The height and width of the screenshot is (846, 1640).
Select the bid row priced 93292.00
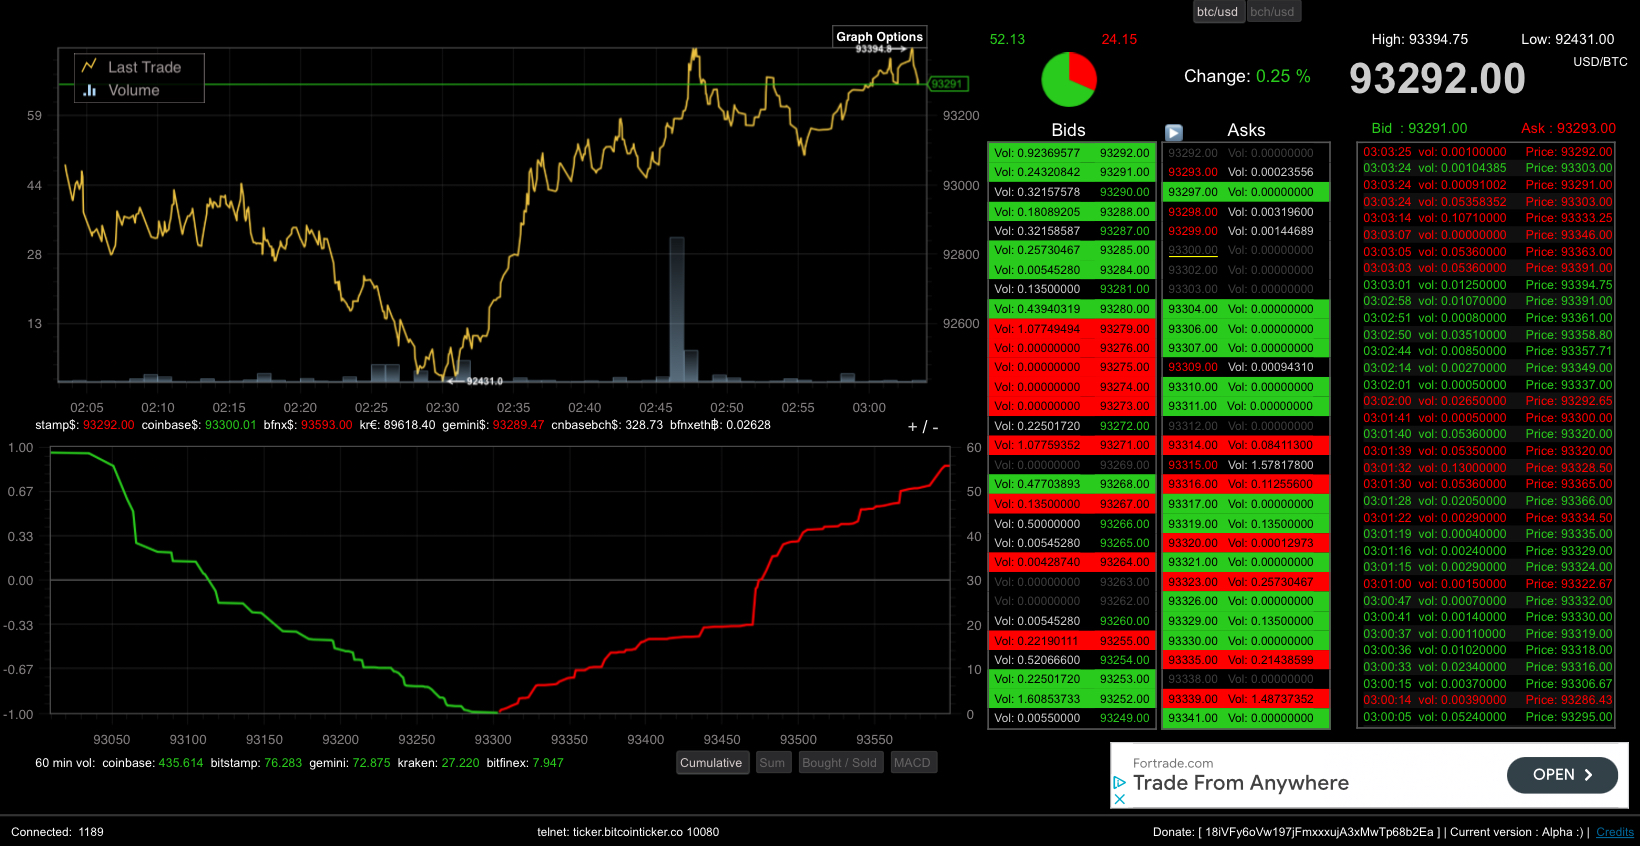click(1072, 153)
